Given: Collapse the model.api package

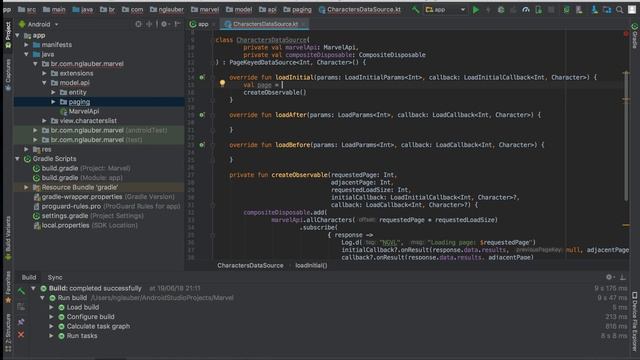Looking at the screenshot, I should tap(44, 83).
